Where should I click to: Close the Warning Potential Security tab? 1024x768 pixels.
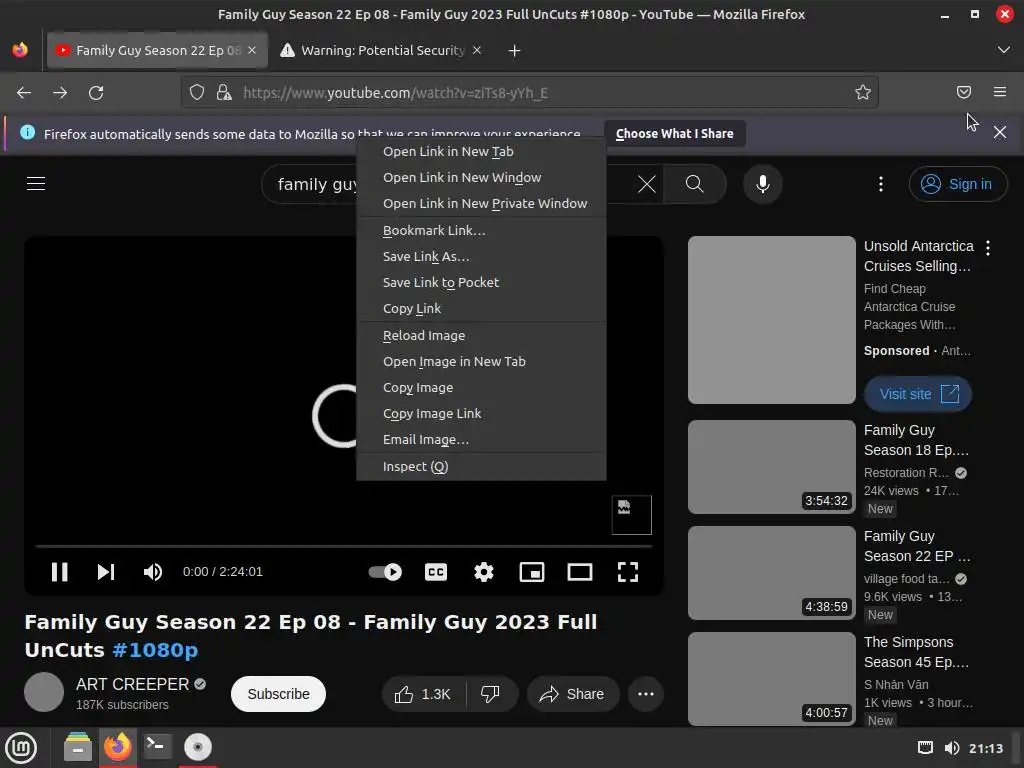[477, 50]
